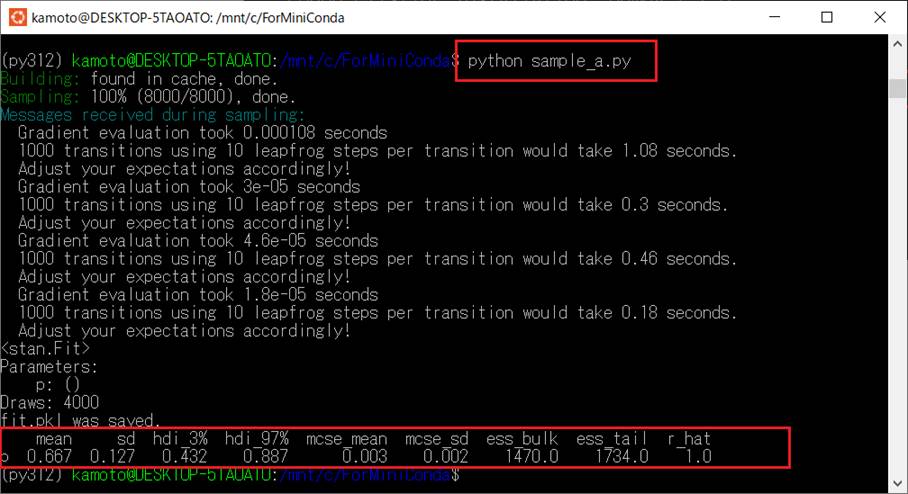Click the scrollbar down arrow
The image size is (908, 494).
898,483
